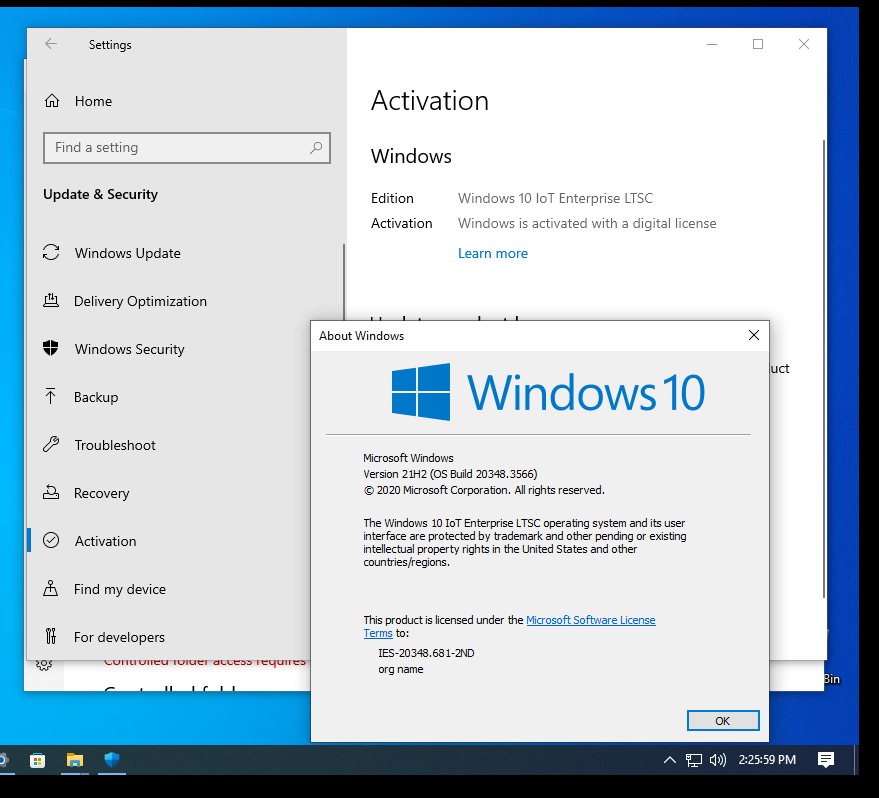Image resolution: width=879 pixels, height=798 pixels.
Task: Select Recovery in the sidebar
Action: [101, 493]
